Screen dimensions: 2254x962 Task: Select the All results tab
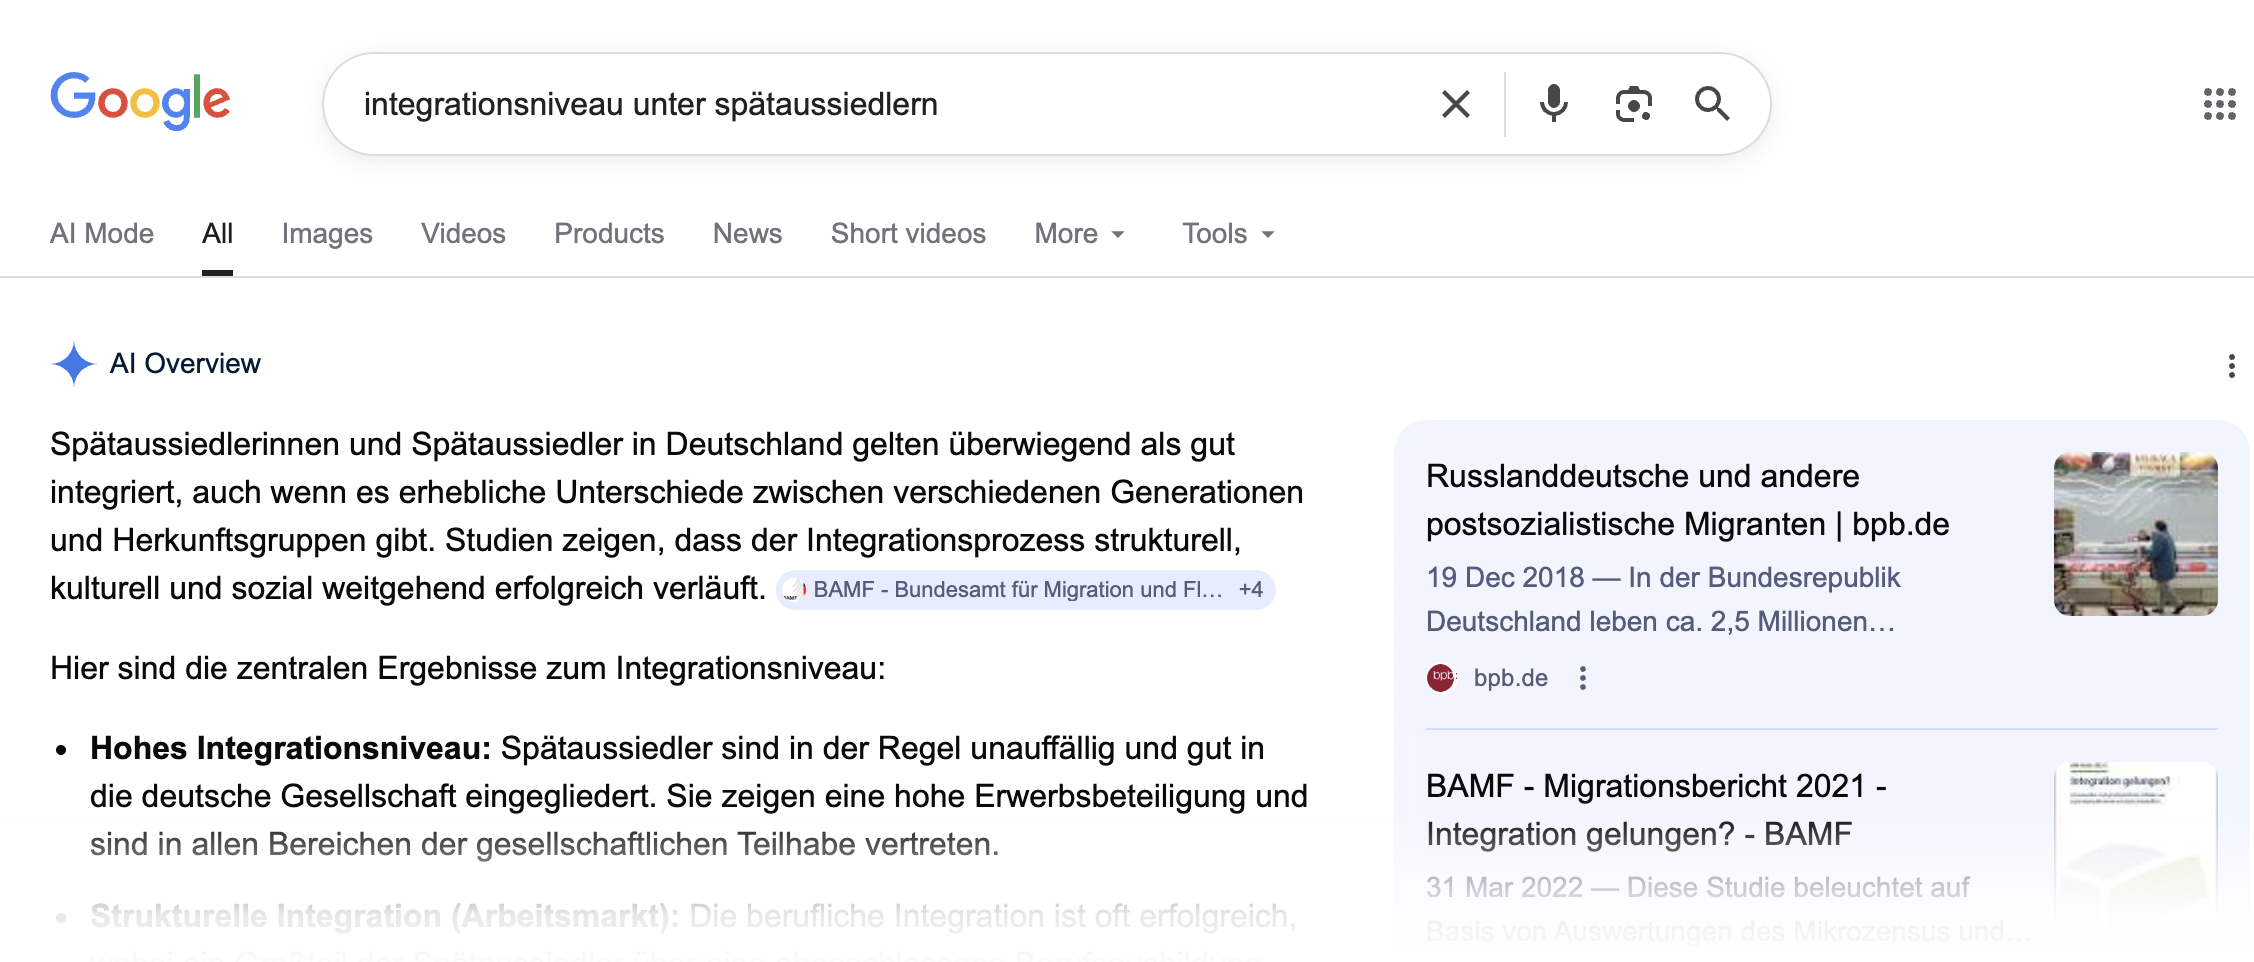tap(217, 234)
